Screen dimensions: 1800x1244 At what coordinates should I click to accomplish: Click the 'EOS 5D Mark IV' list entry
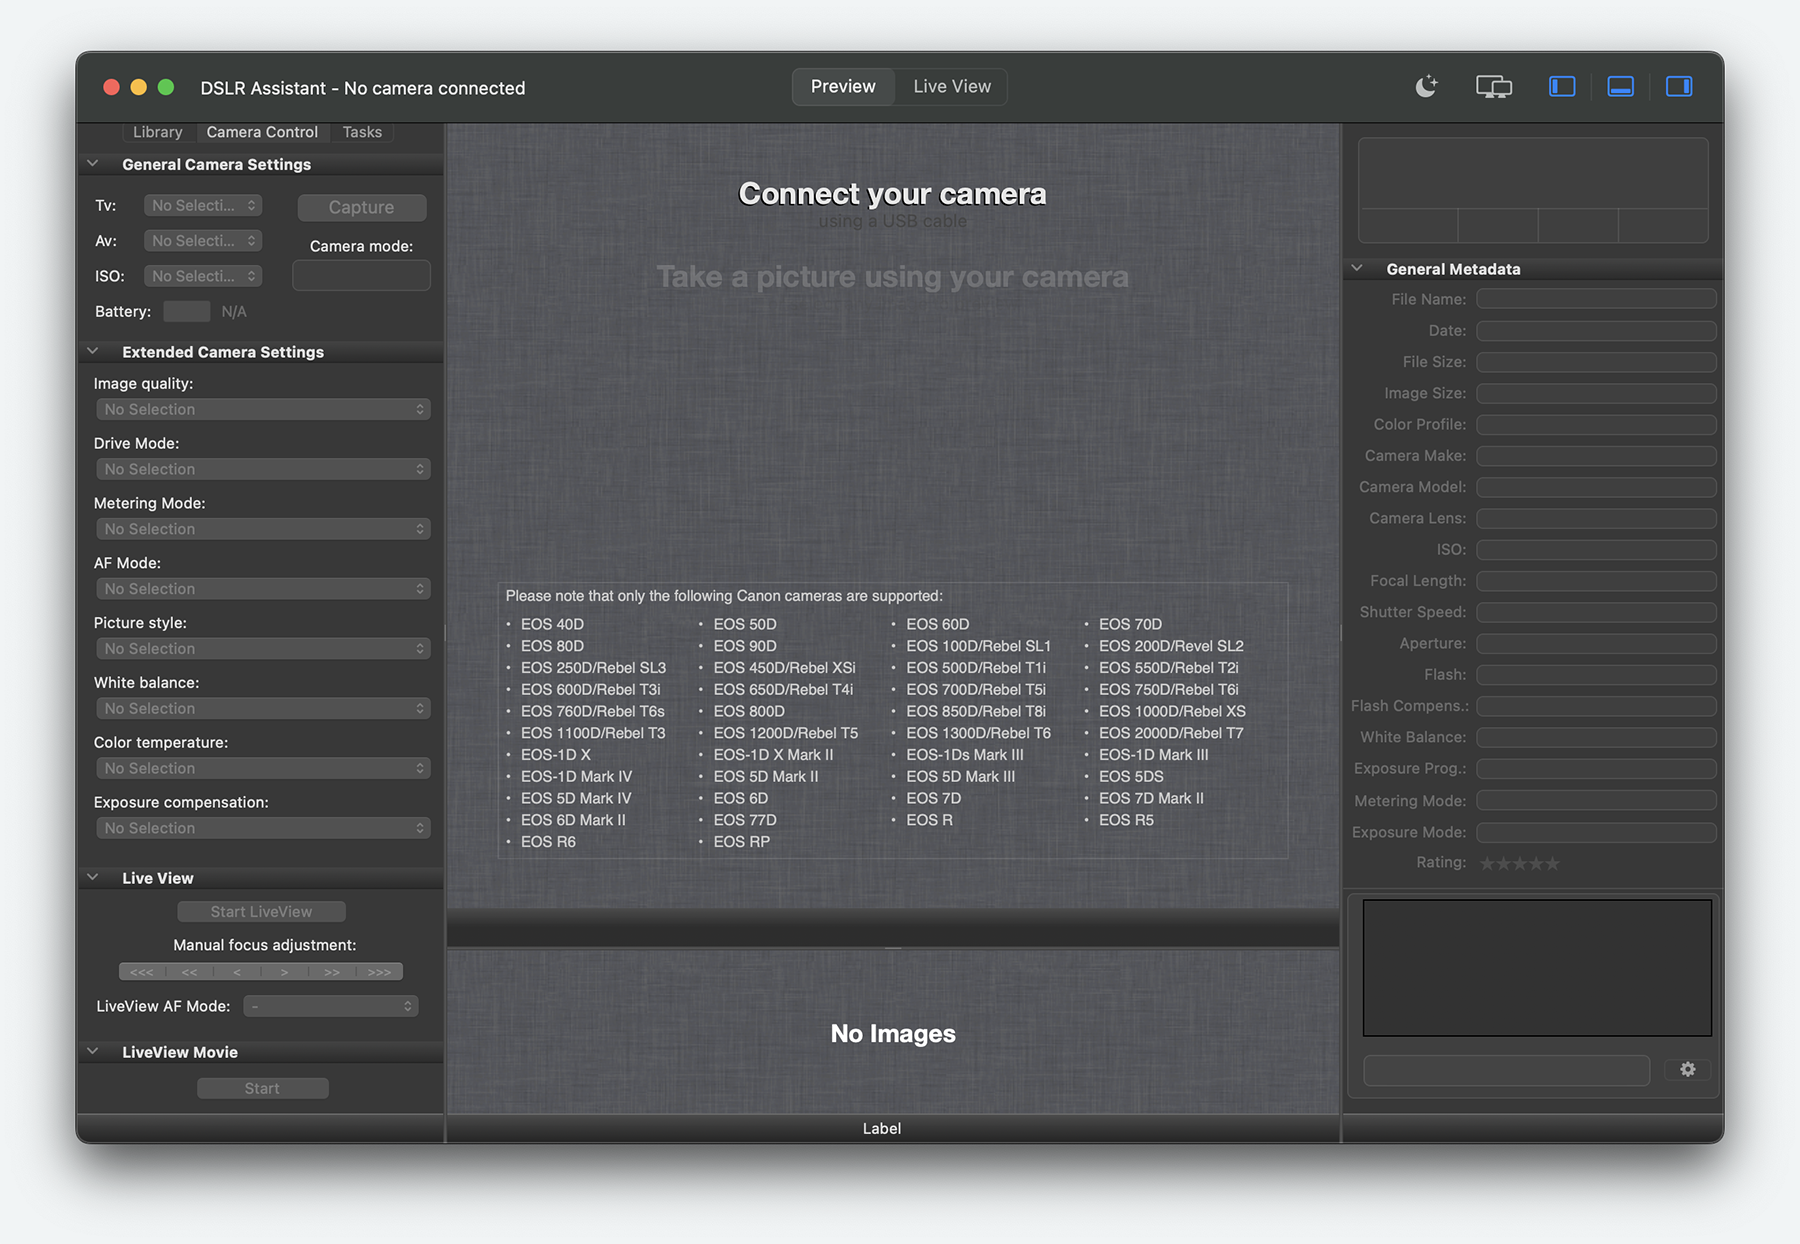tap(576, 798)
